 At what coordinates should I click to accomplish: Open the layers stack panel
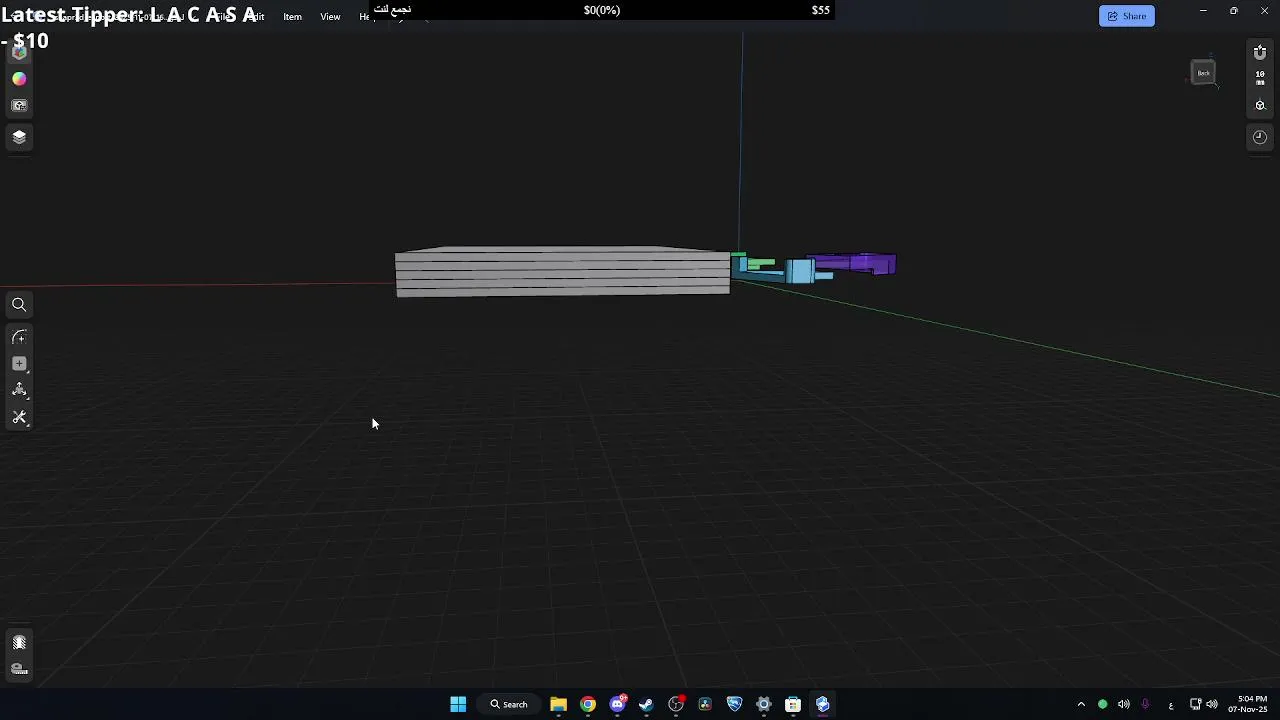(19, 137)
